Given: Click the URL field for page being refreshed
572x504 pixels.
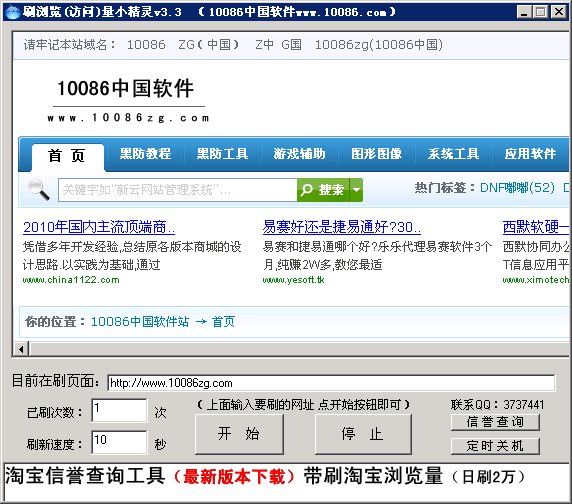Looking at the screenshot, I should pyautogui.click(x=331, y=383).
